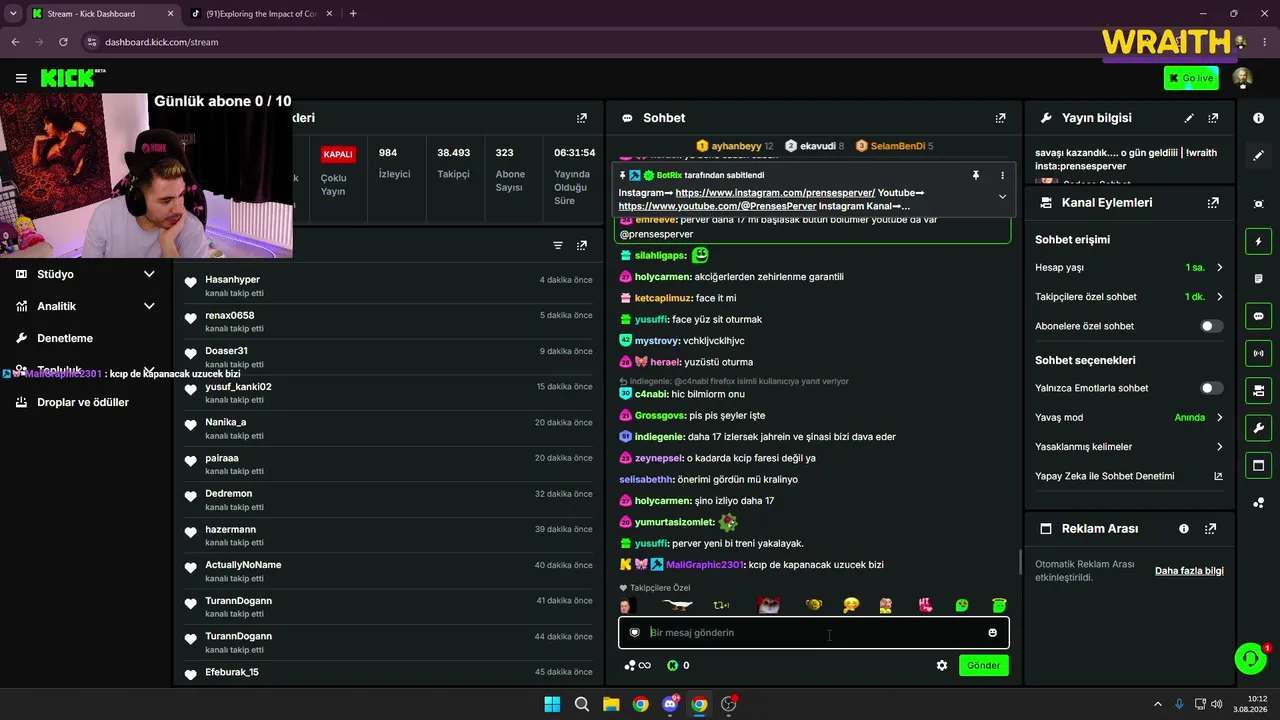Open chat settings gear beside Gönder

point(942,665)
